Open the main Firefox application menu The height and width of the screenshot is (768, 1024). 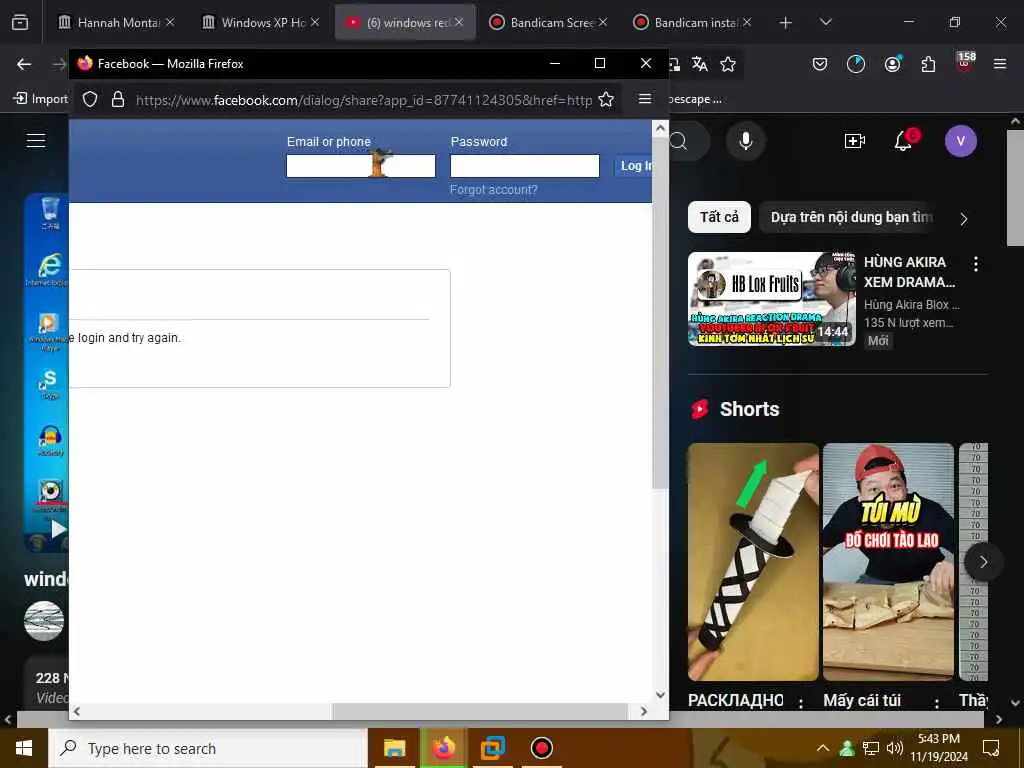tap(999, 64)
